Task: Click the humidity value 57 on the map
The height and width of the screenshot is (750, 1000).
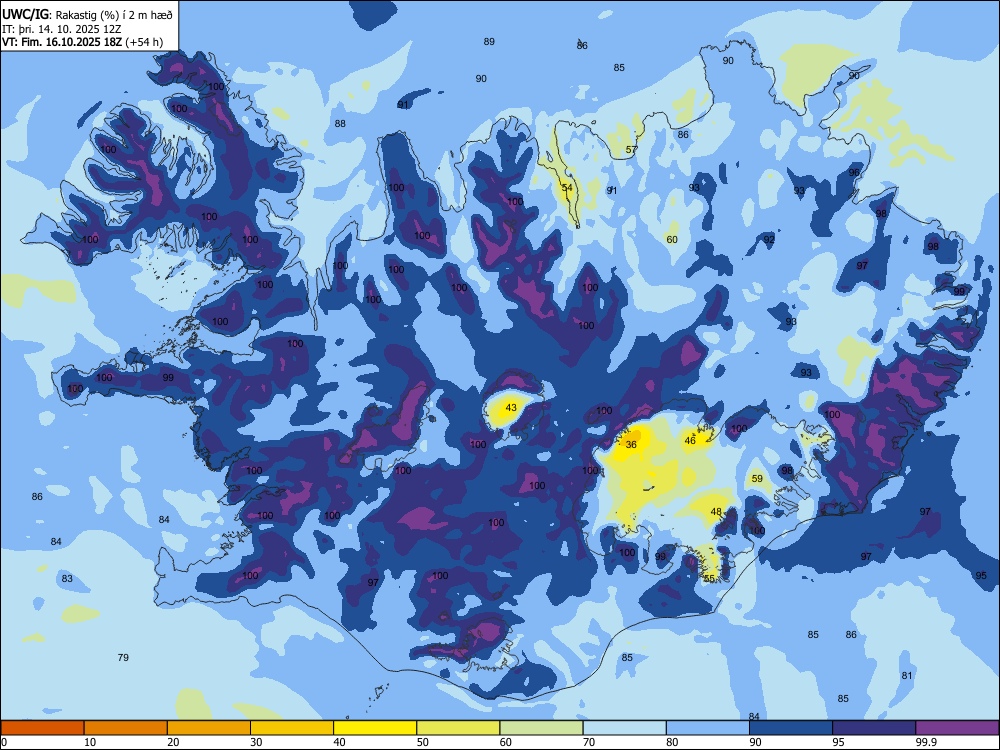Action: [631, 150]
